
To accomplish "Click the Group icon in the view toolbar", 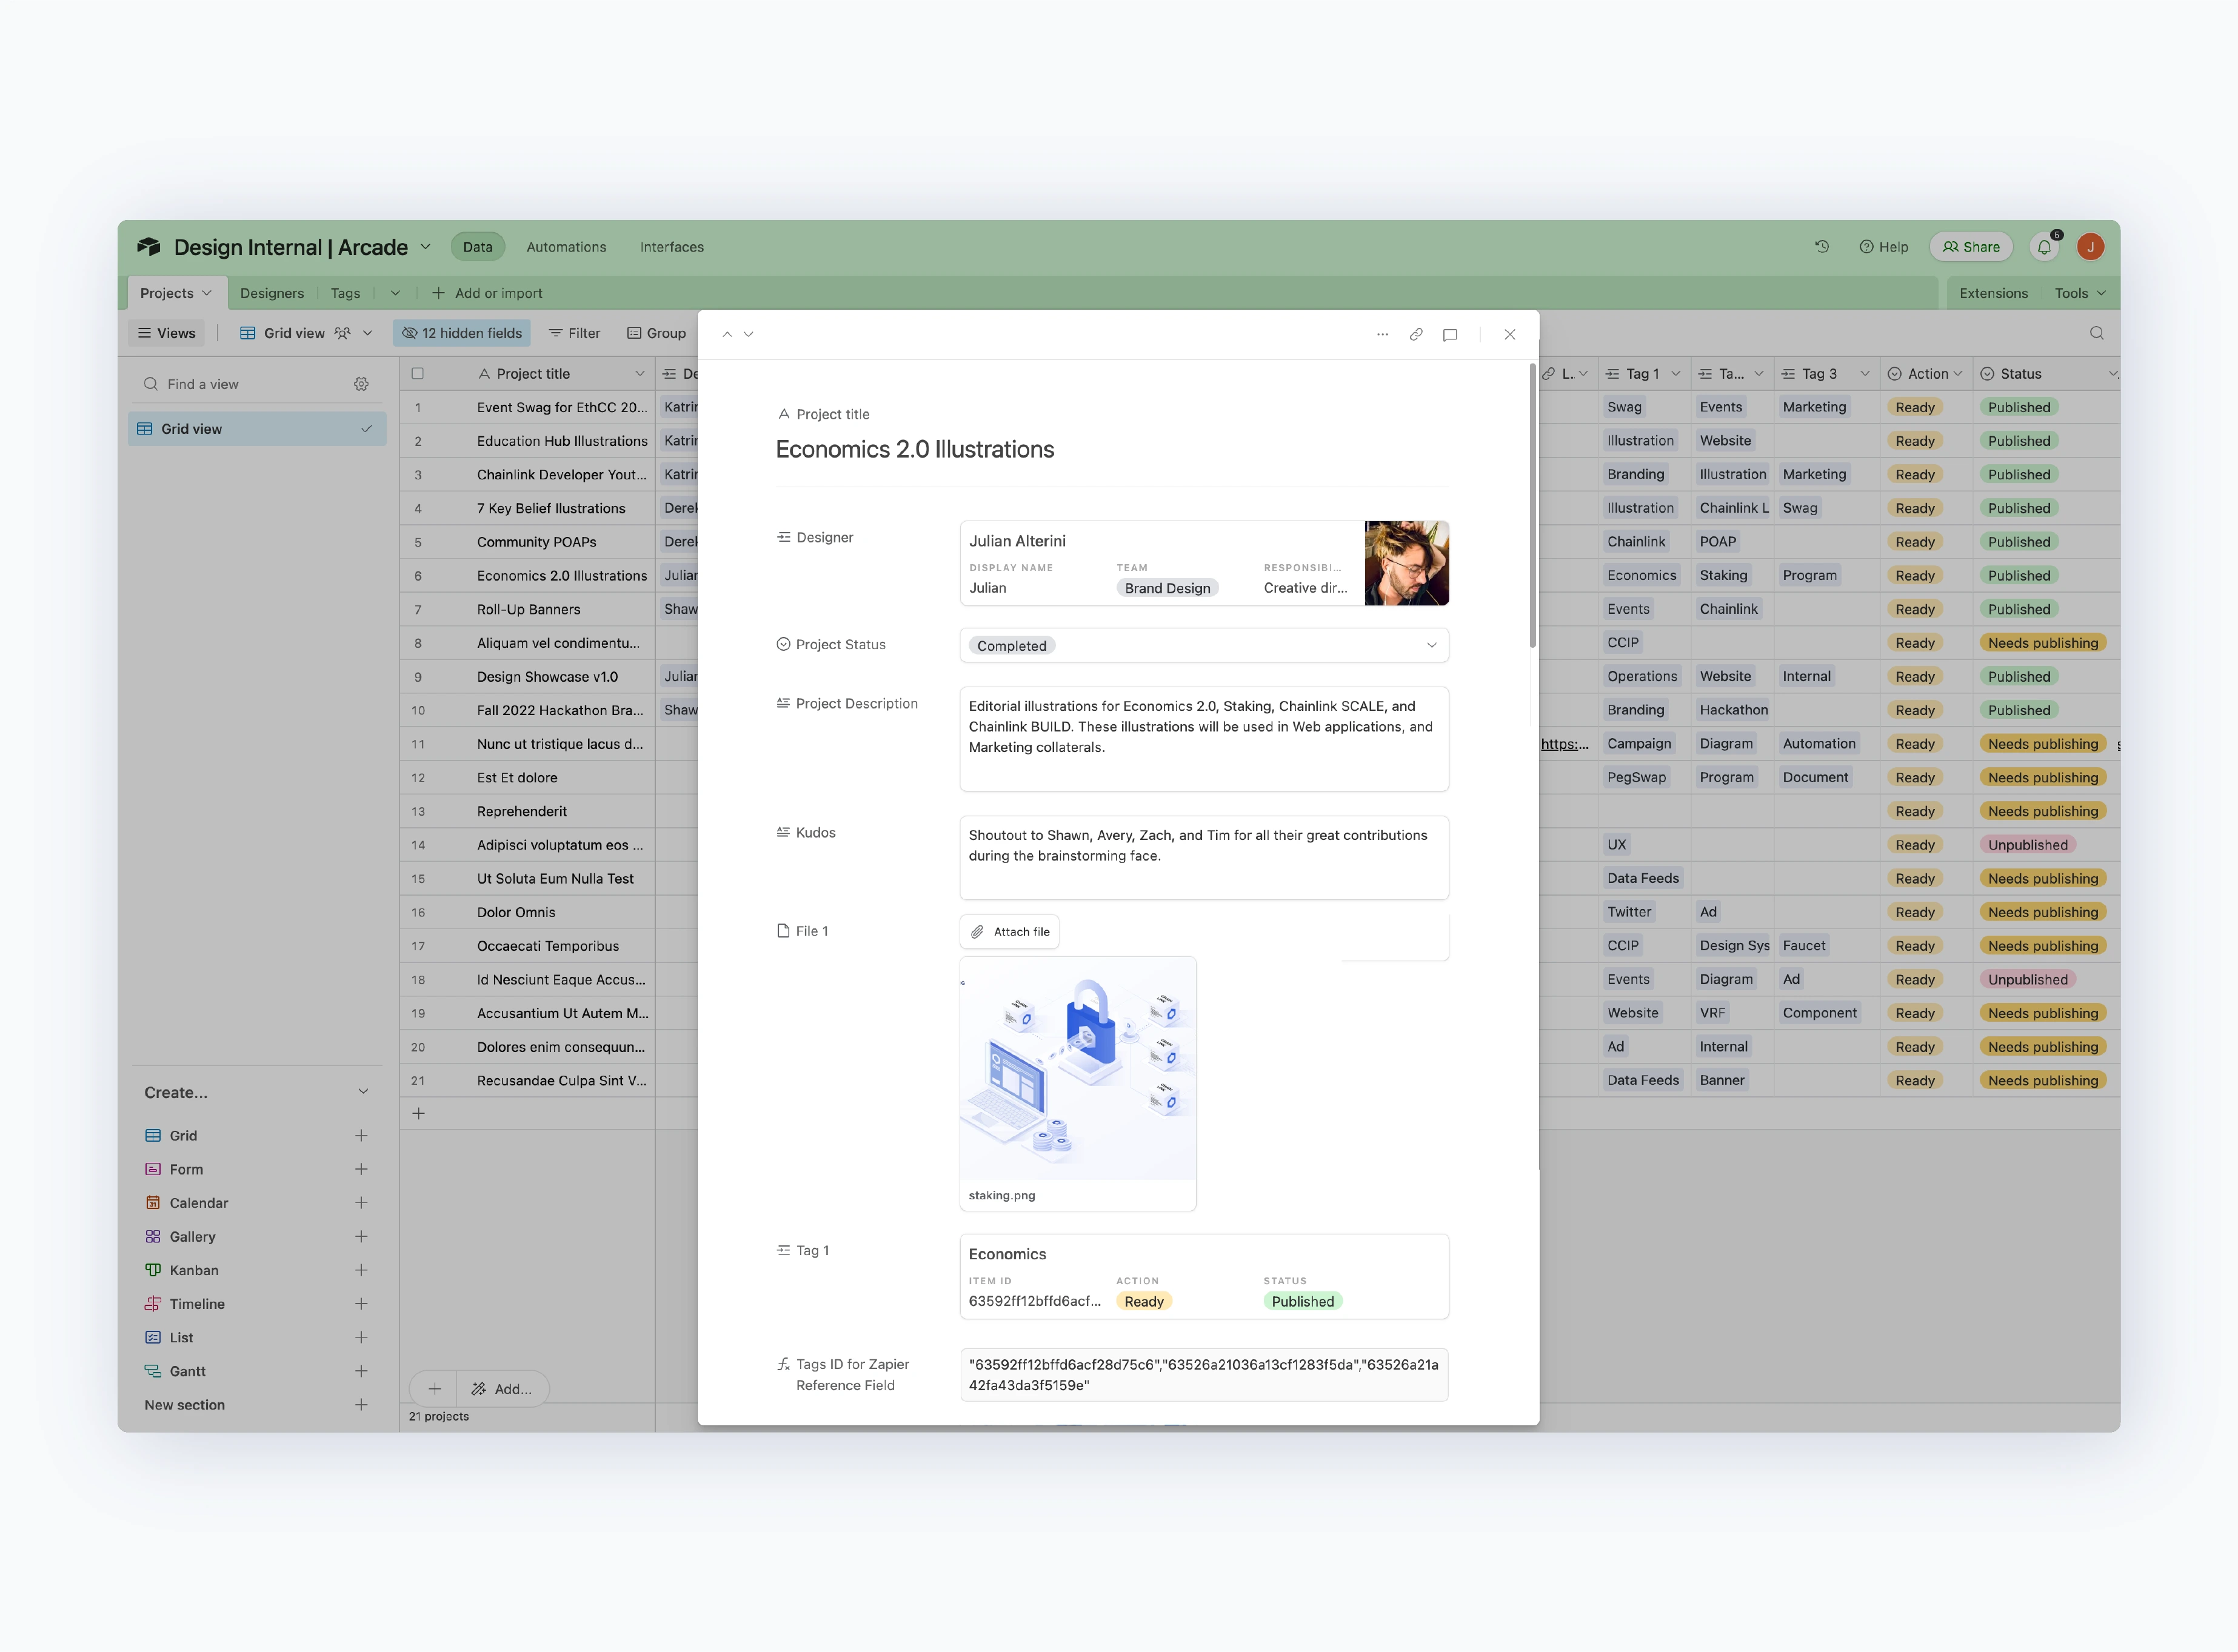I will pos(636,332).
